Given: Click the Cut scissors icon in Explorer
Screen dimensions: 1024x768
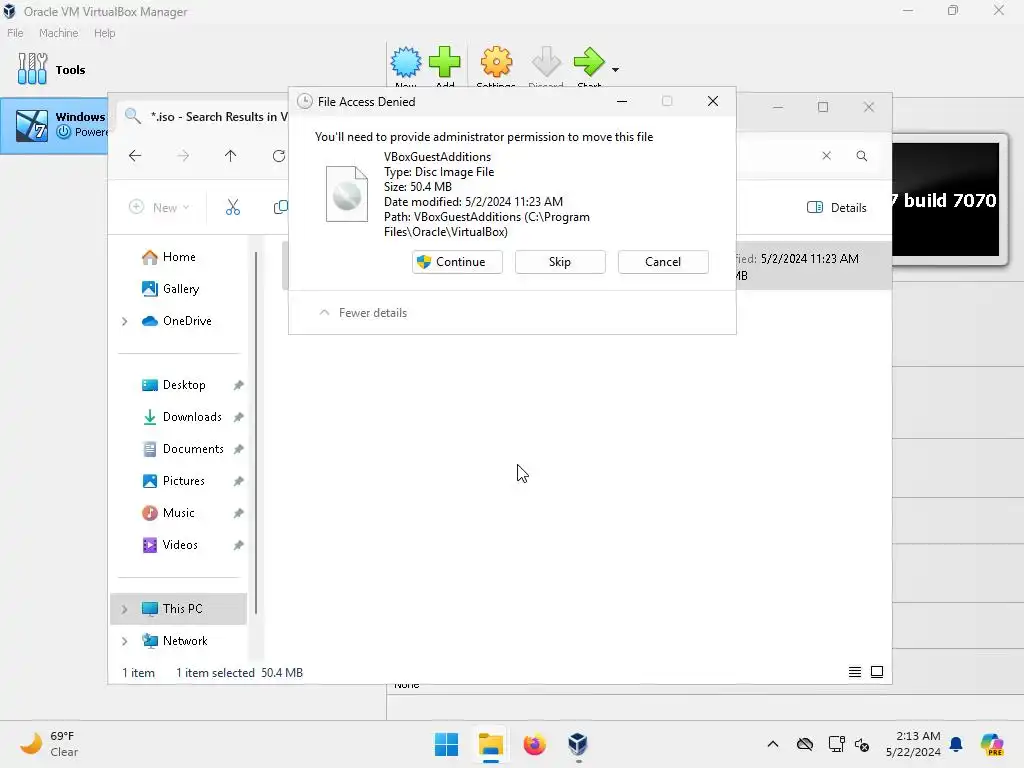Looking at the screenshot, I should [232, 207].
